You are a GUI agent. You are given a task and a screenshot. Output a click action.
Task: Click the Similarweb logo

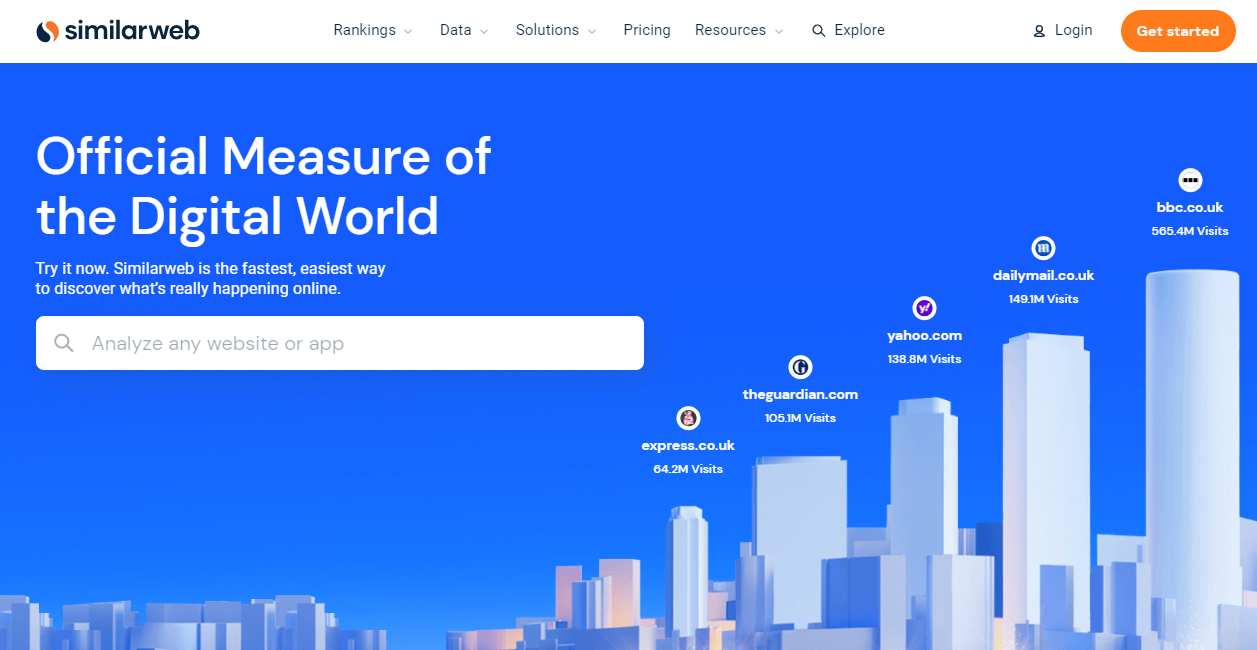[x=118, y=31]
